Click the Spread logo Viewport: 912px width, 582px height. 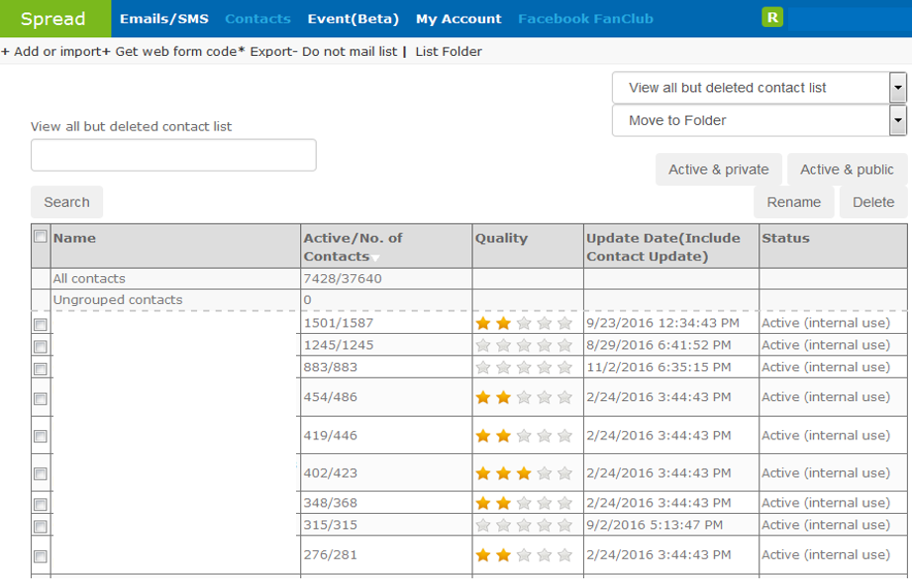54,19
